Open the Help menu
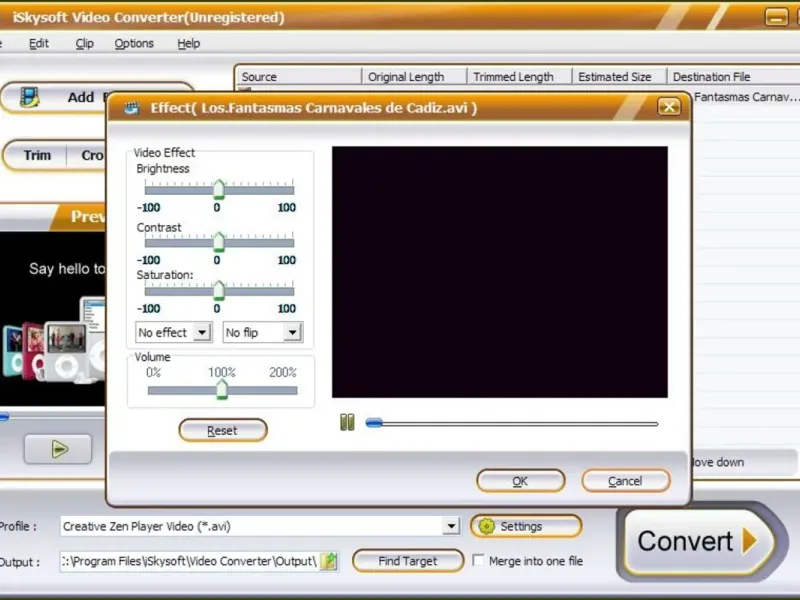This screenshot has height=600, width=800. (189, 43)
